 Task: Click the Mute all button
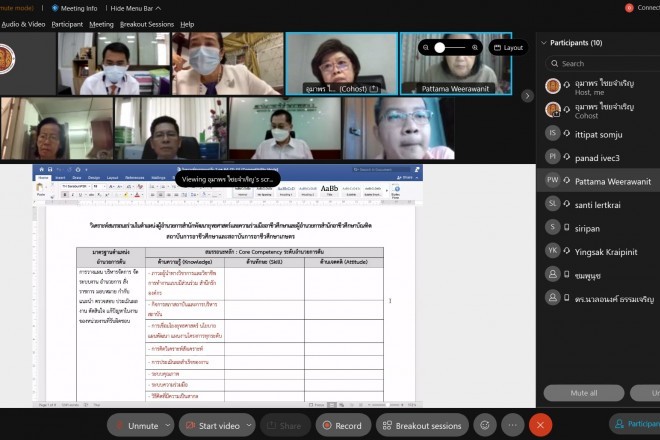point(583,393)
